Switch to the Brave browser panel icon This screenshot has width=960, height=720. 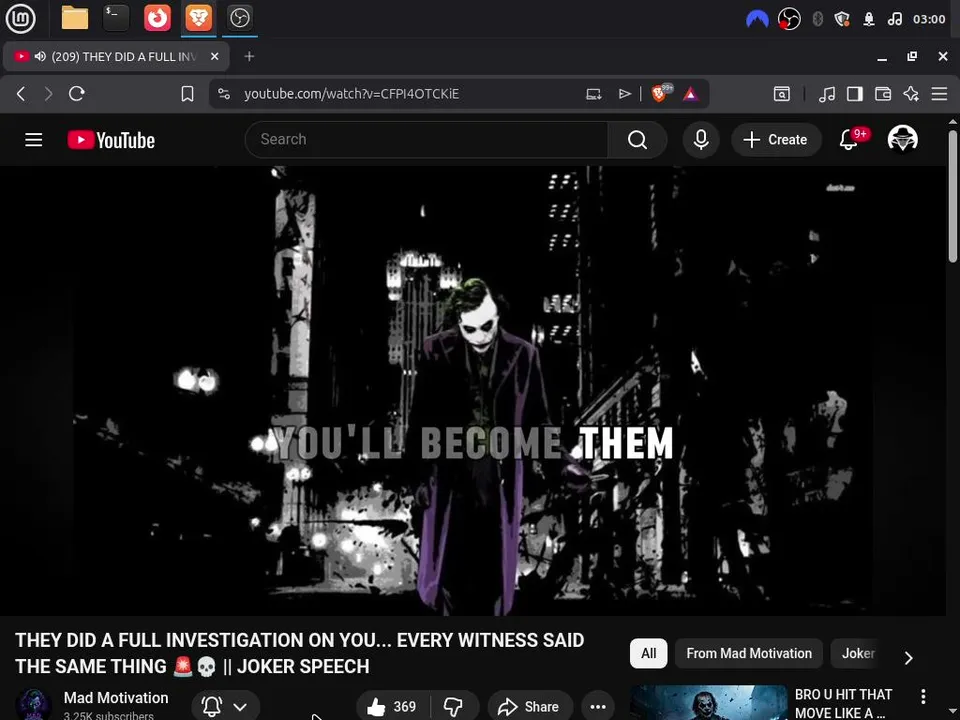[198, 18]
